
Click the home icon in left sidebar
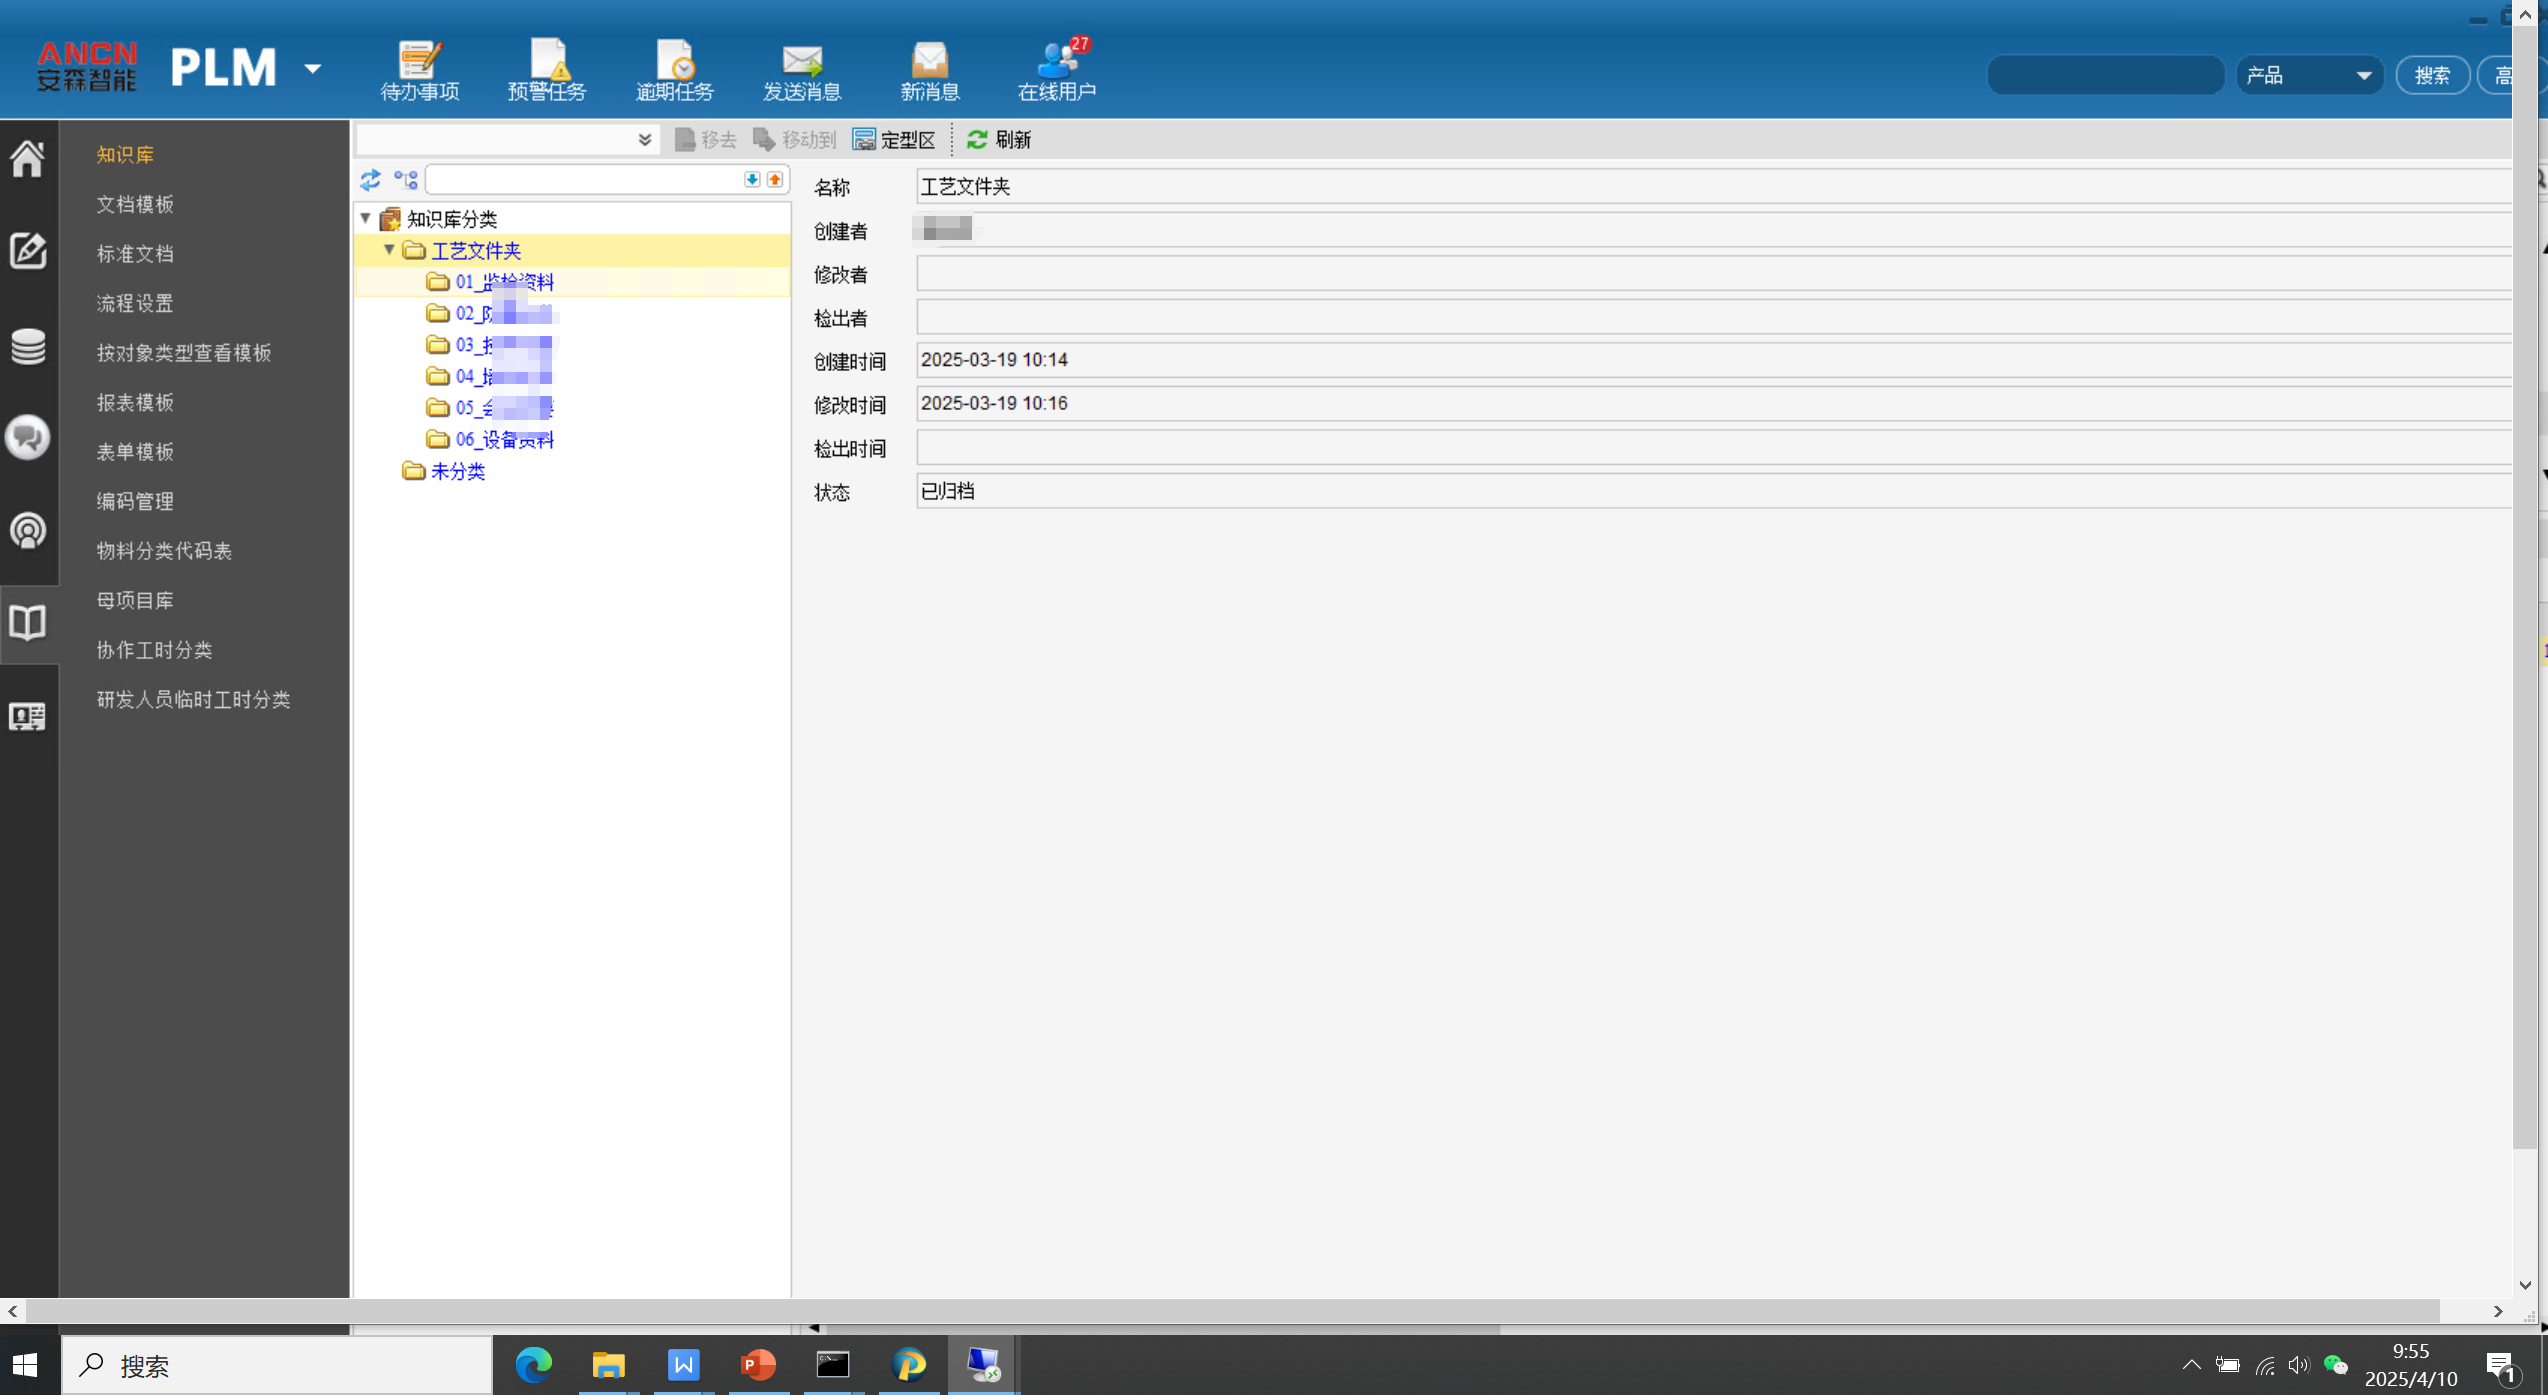(x=28, y=158)
